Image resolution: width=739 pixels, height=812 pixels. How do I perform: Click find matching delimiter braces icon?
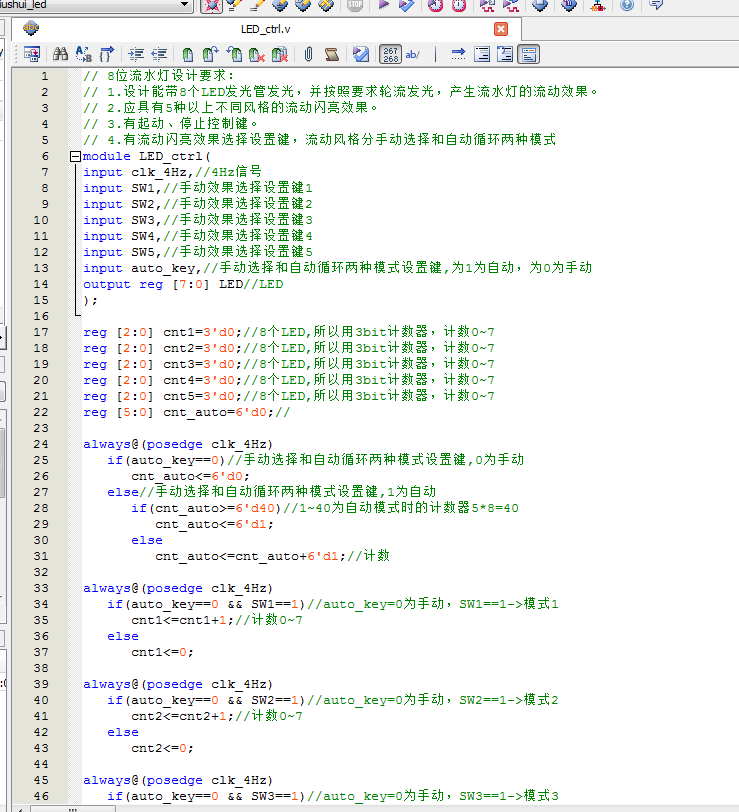tap(107, 54)
